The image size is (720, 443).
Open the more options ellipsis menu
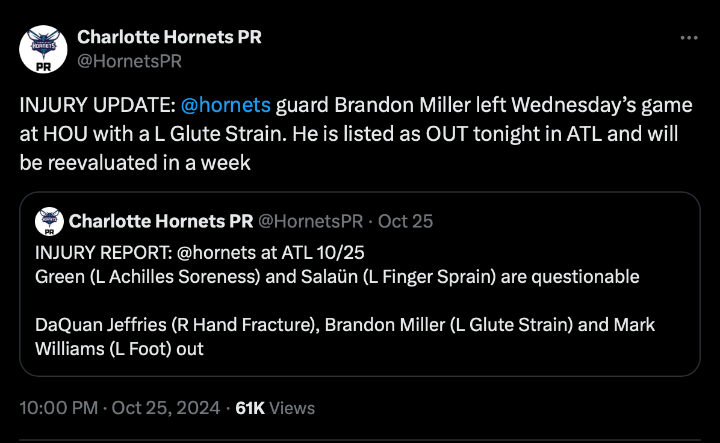pos(689,38)
